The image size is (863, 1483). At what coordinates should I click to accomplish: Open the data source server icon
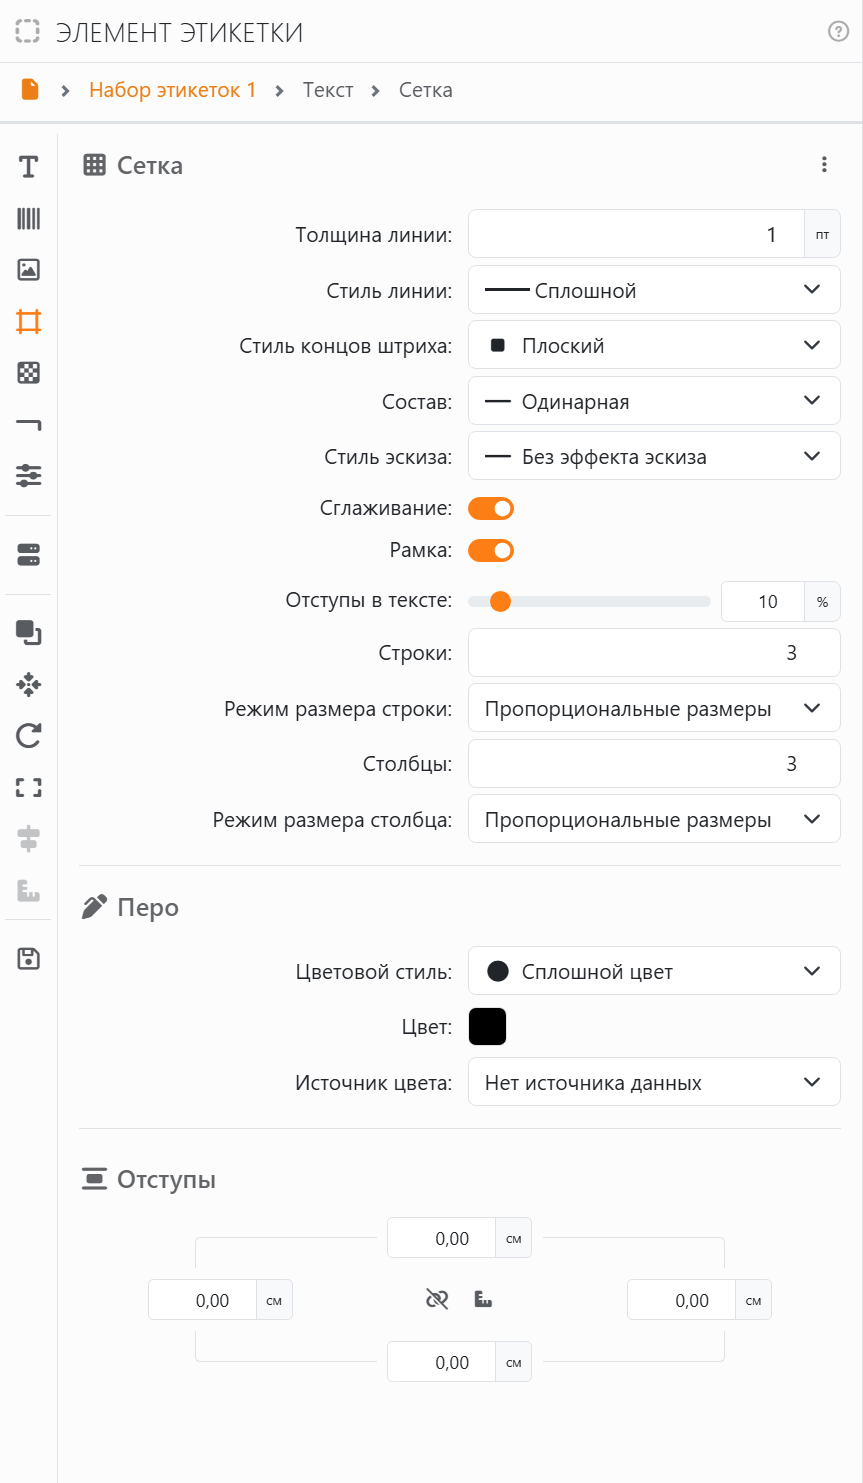pyautogui.click(x=28, y=555)
